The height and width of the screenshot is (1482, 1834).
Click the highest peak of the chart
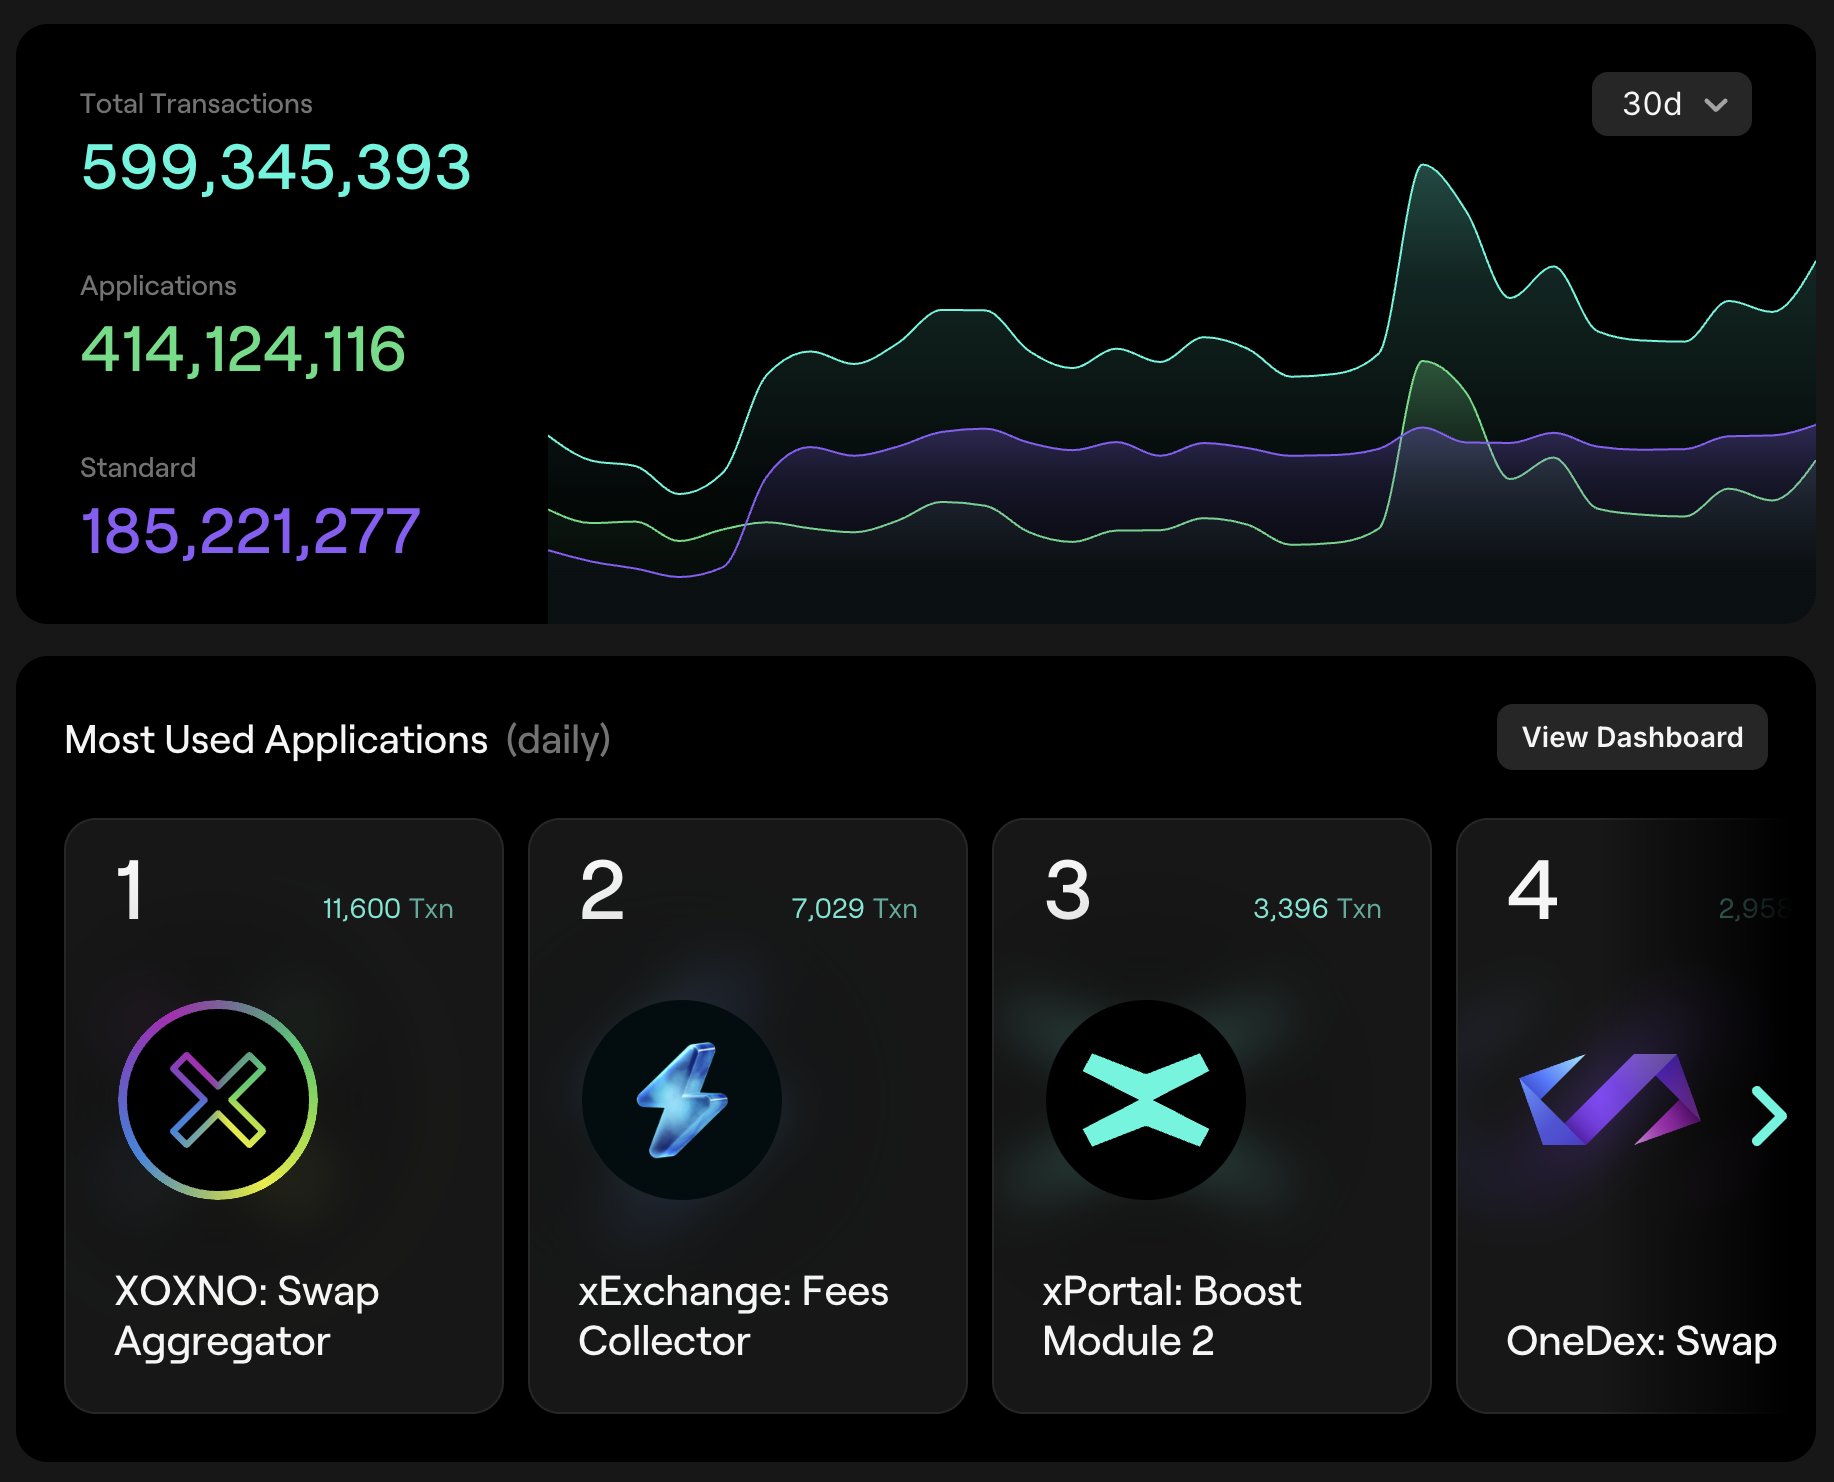tap(1422, 166)
